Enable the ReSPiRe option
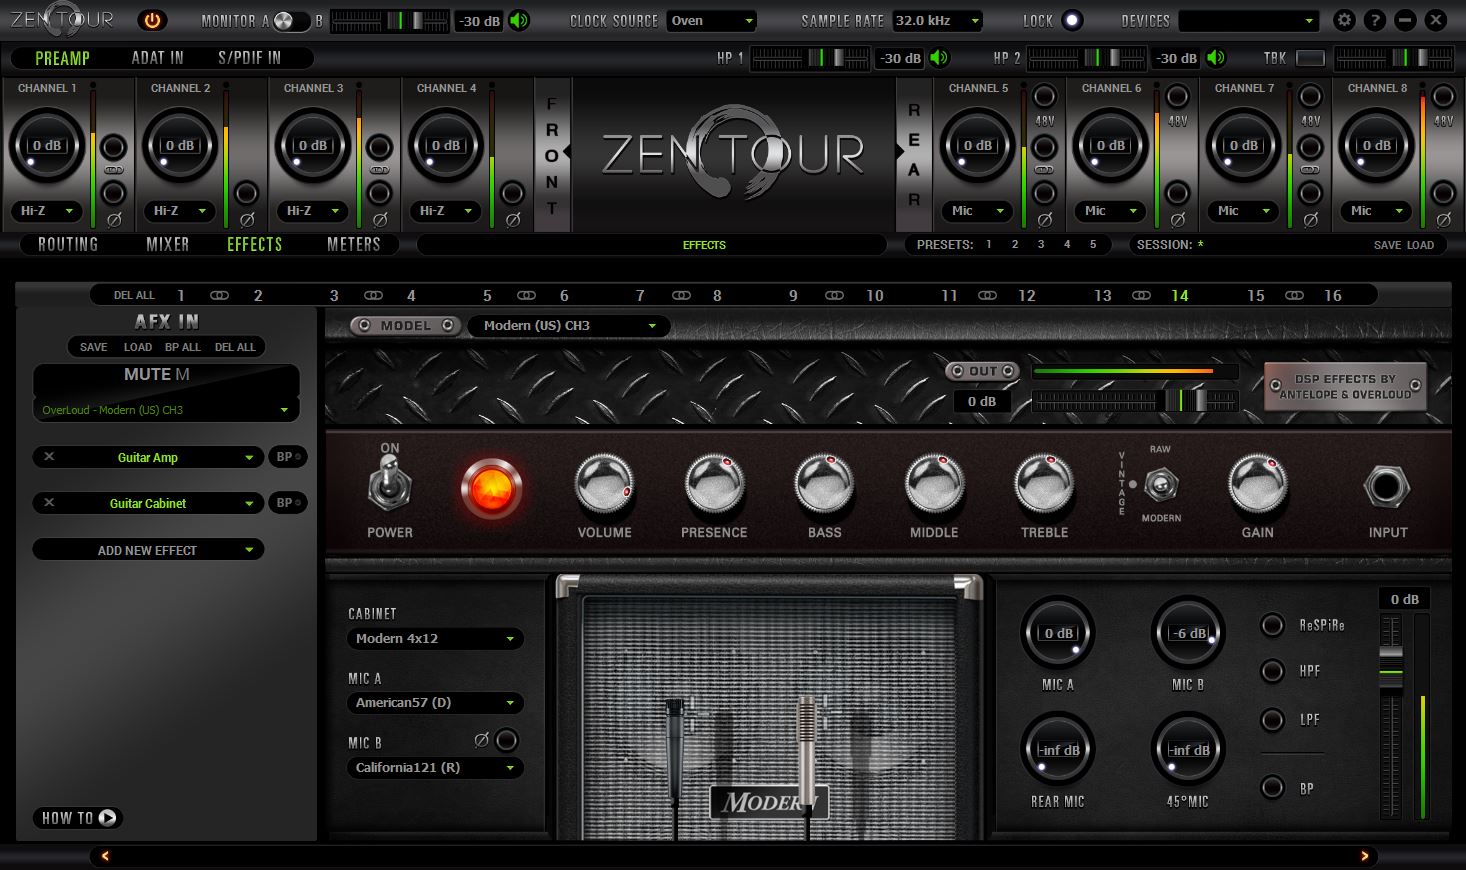 [x=1272, y=625]
